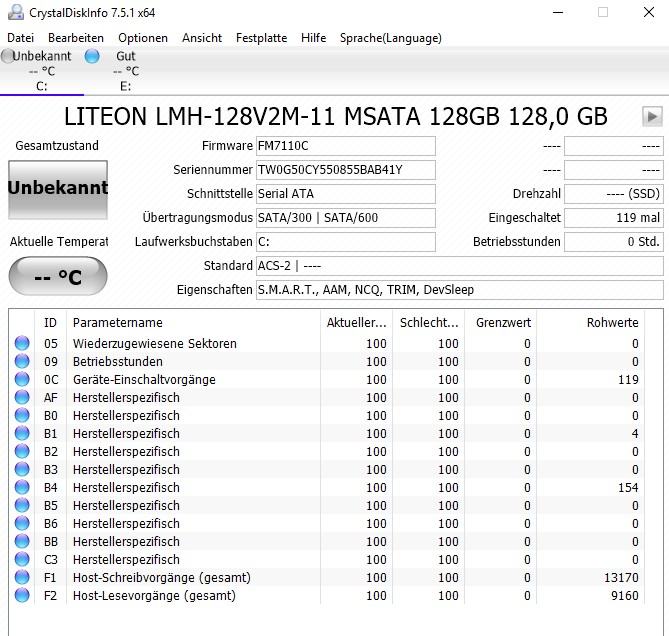Select the Geräte-Einschaltvorgänge parameter name
The image size is (669, 636).
pos(144,379)
